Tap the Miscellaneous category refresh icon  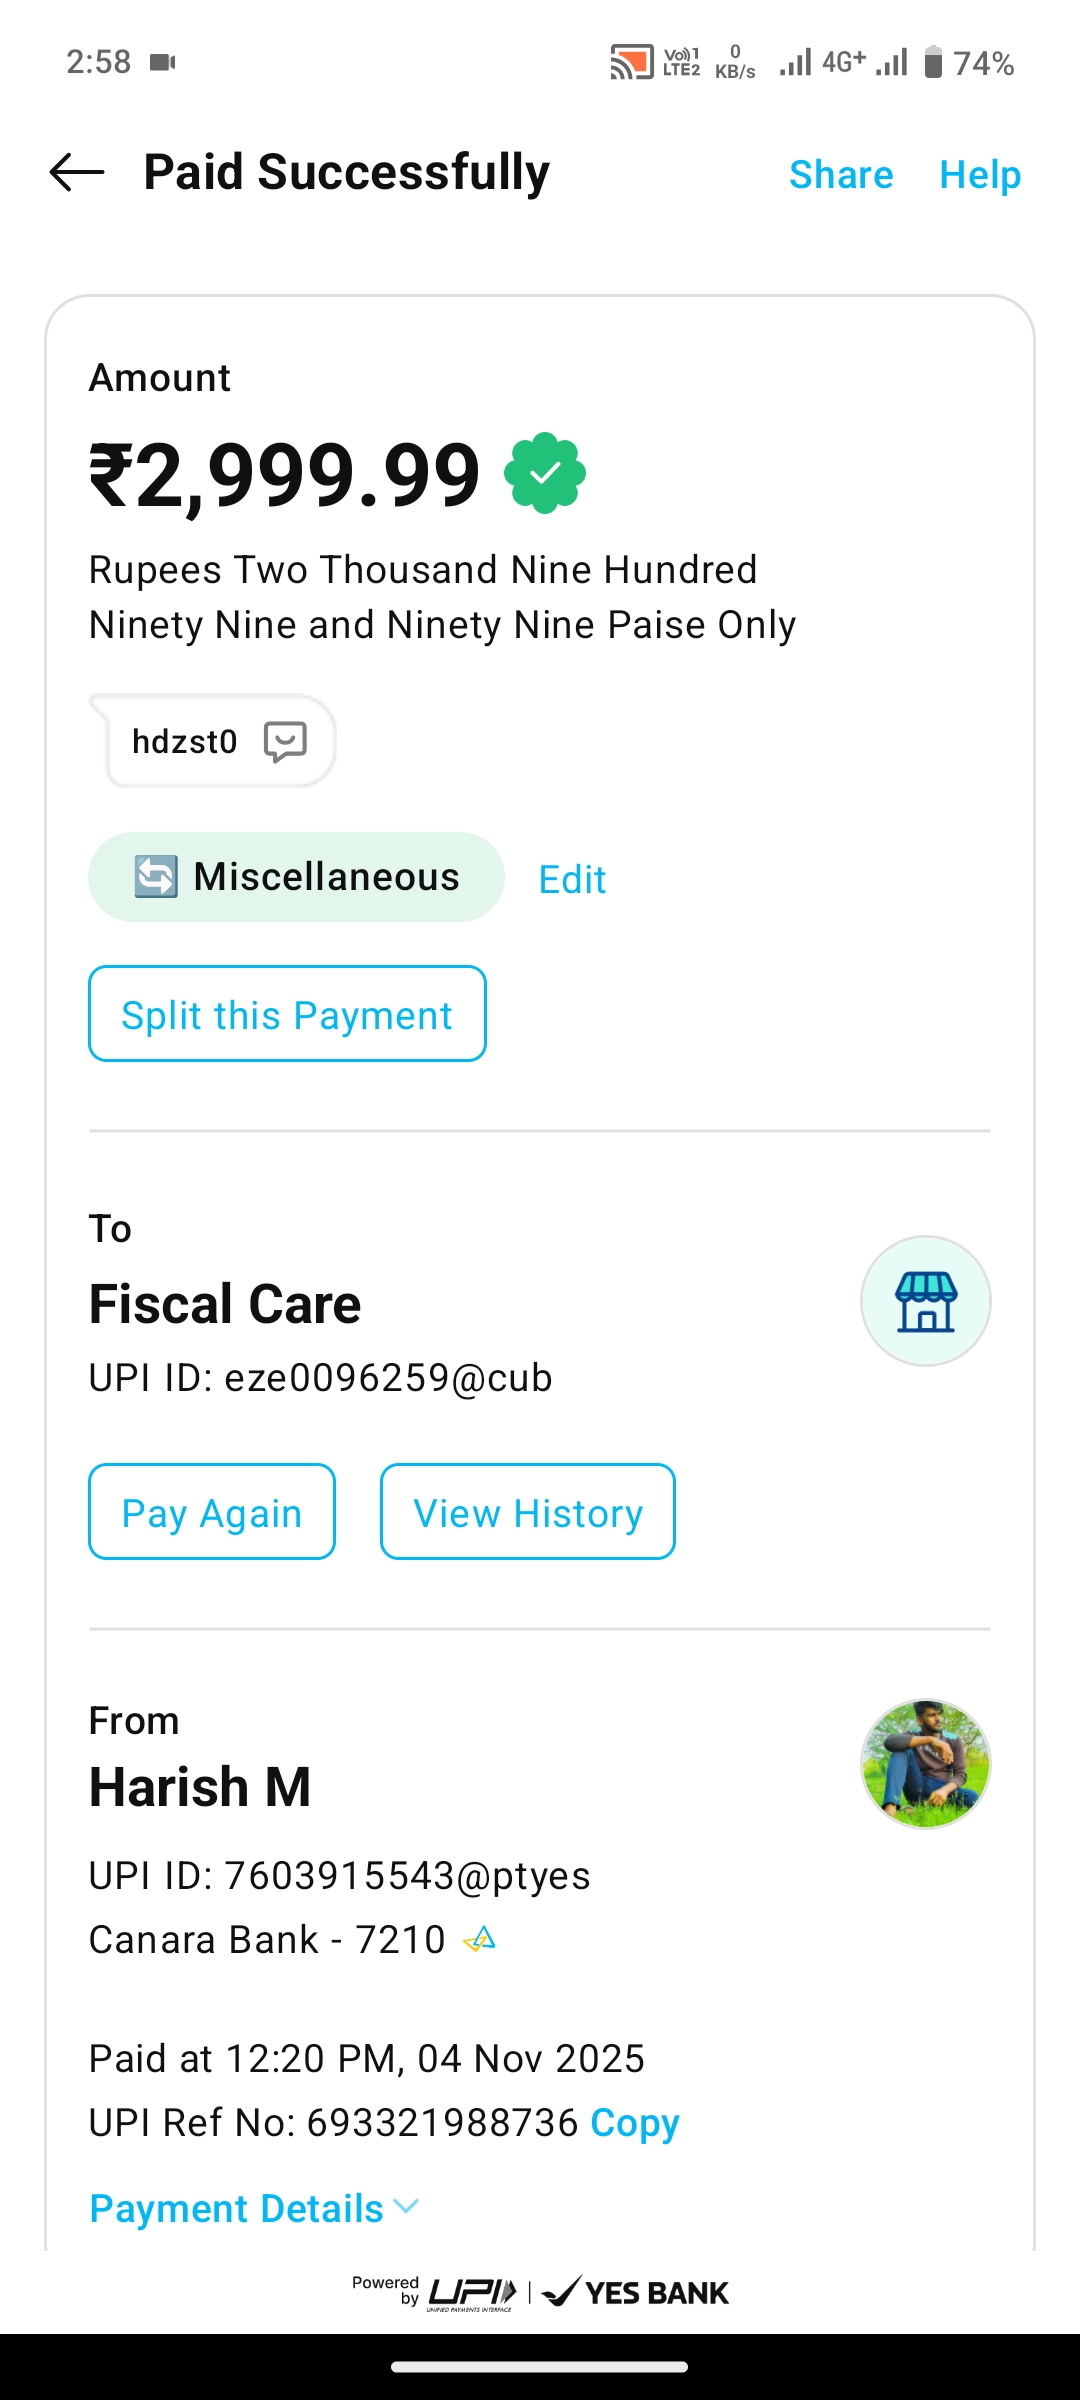[156, 877]
